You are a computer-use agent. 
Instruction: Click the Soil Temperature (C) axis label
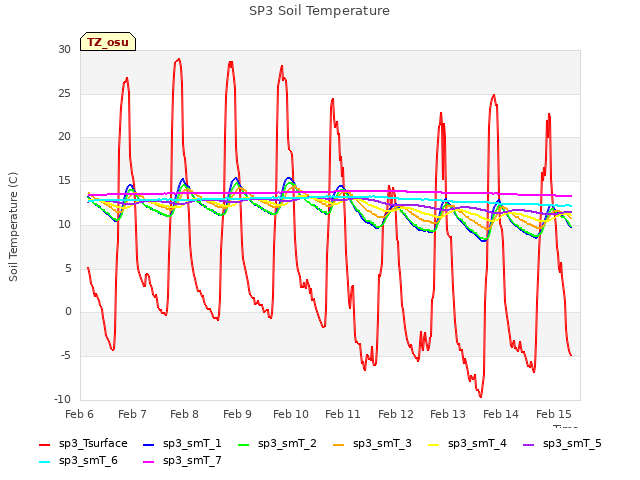(13, 227)
